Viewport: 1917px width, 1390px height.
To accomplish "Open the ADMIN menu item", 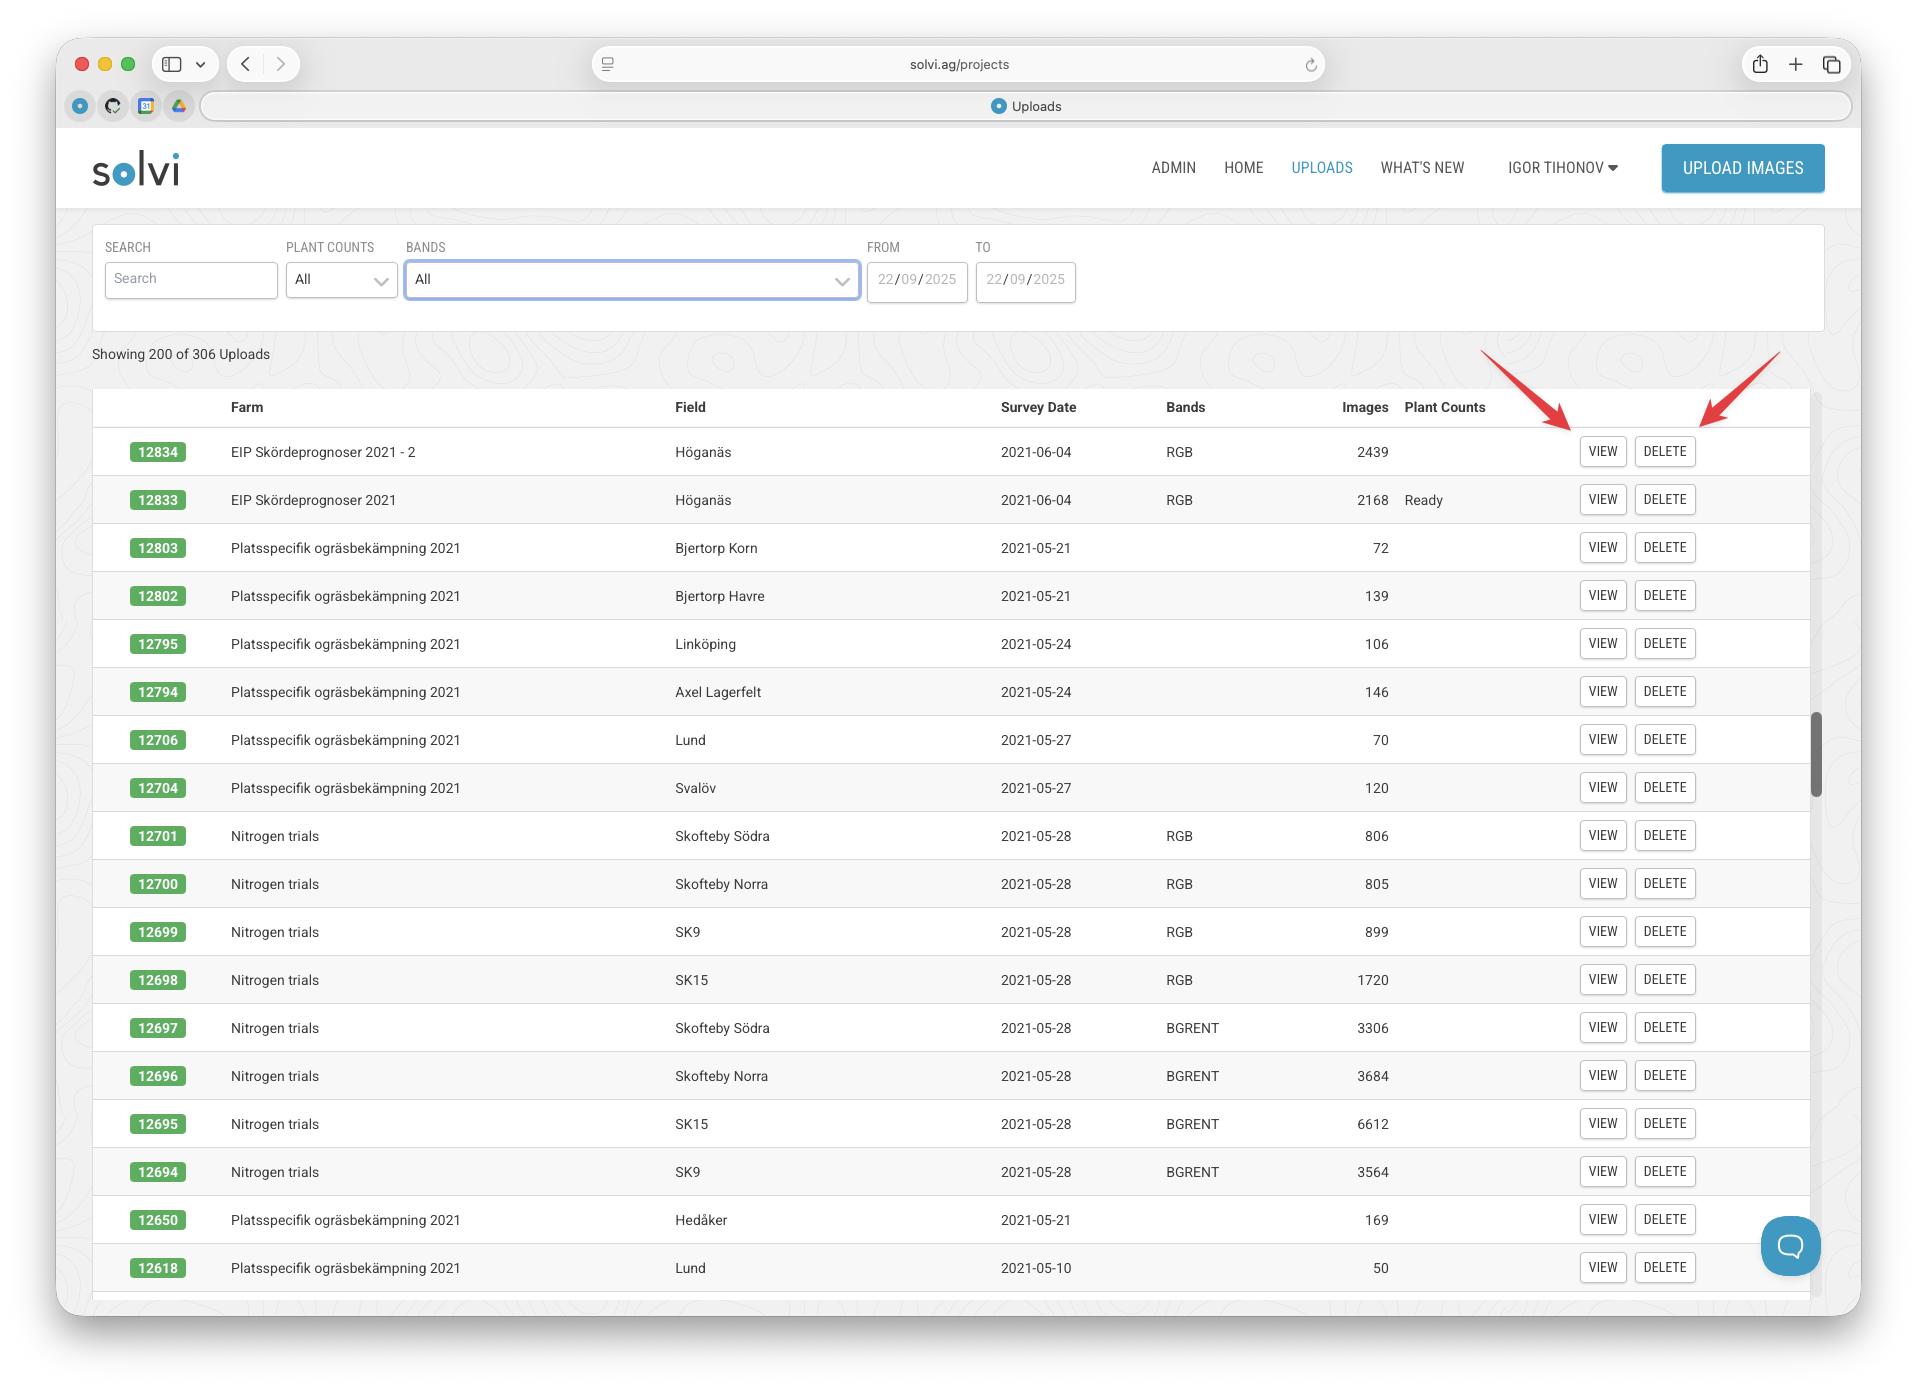I will click(1173, 168).
